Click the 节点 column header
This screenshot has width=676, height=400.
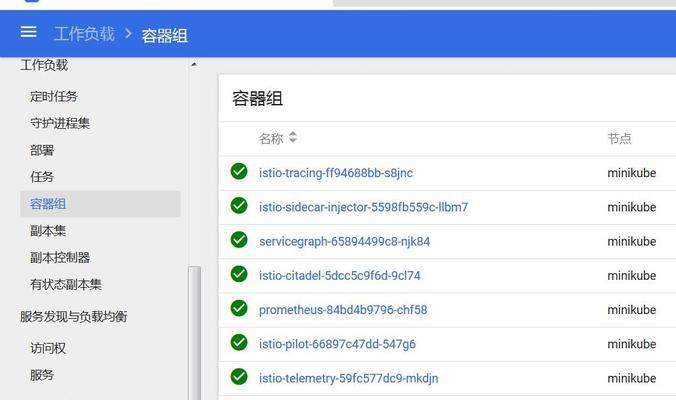coord(620,138)
